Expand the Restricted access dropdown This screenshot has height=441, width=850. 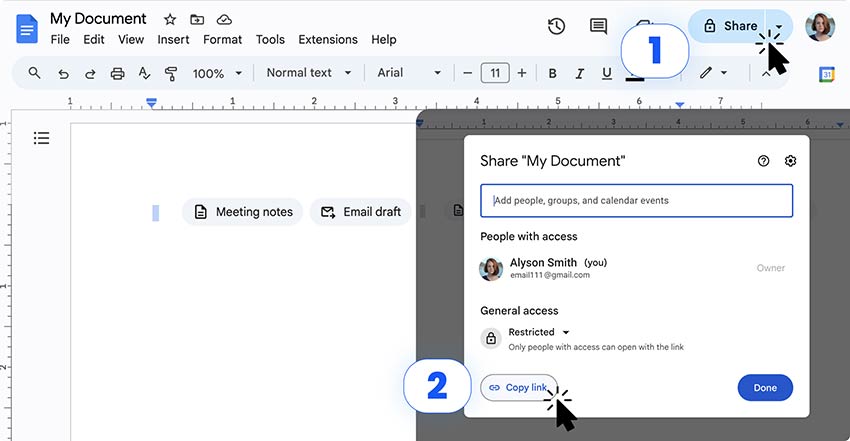point(539,332)
